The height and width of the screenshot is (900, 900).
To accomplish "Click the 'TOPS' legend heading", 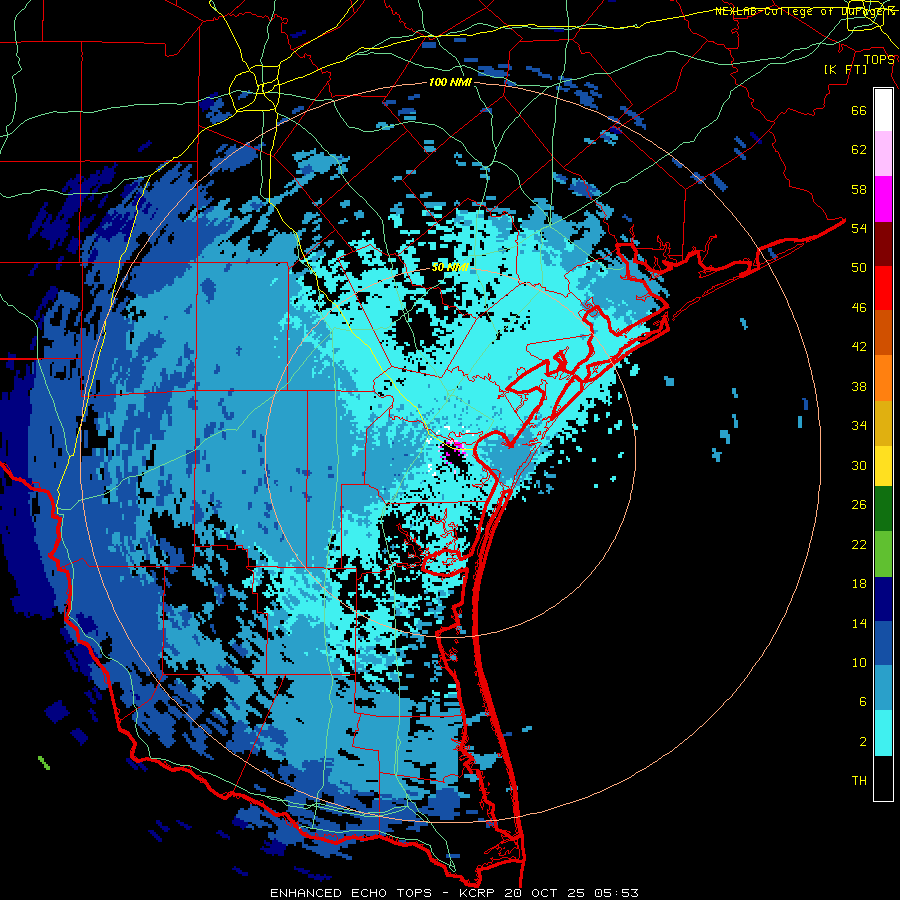I will pyautogui.click(x=879, y=59).
